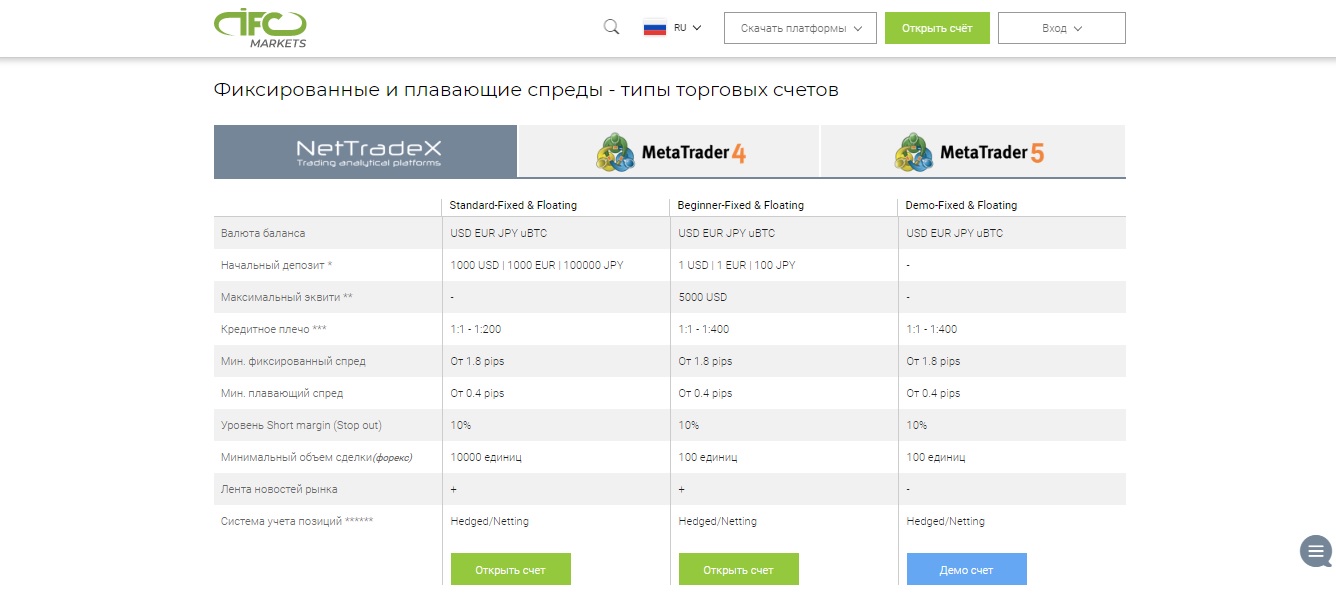1336x594 pixels.
Task: Open the Скачать платформы dropdown
Action: coord(798,27)
